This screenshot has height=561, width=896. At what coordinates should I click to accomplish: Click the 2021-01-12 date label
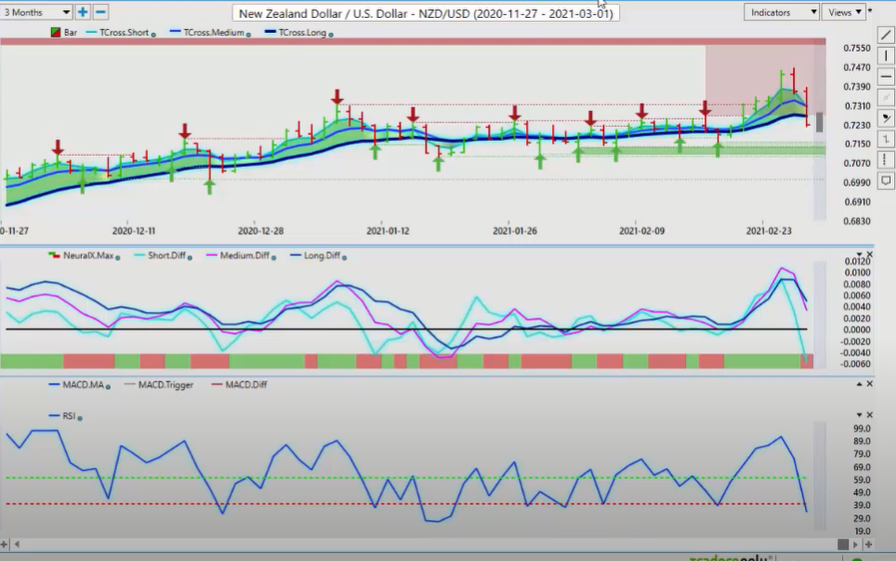click(x=388, y=231)
